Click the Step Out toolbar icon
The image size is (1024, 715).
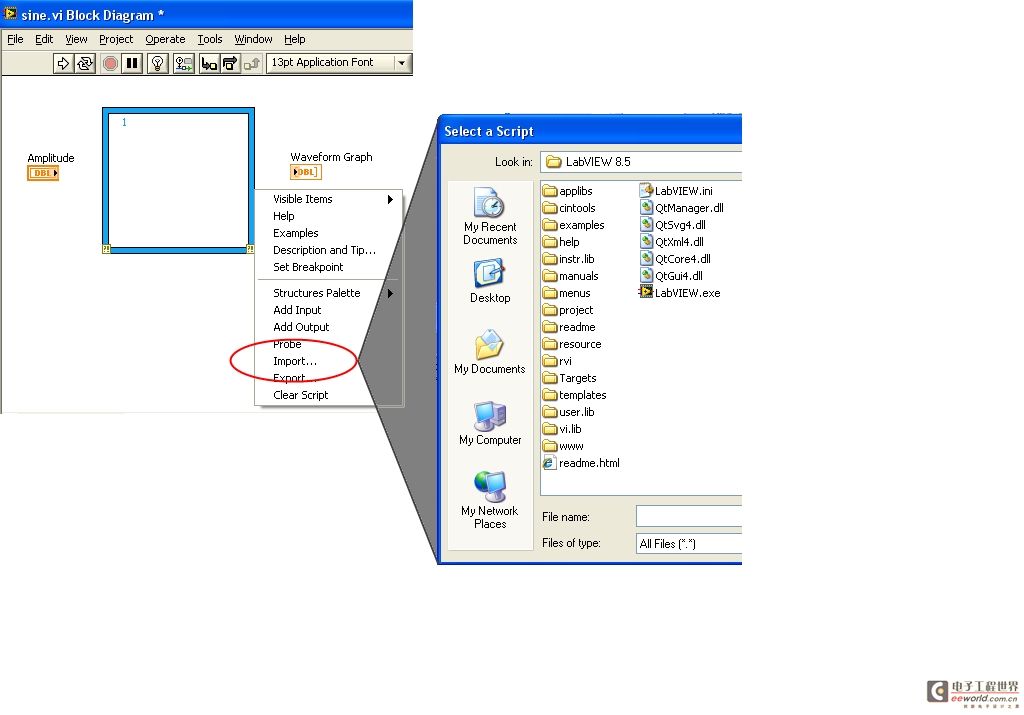tap(251, 63)
